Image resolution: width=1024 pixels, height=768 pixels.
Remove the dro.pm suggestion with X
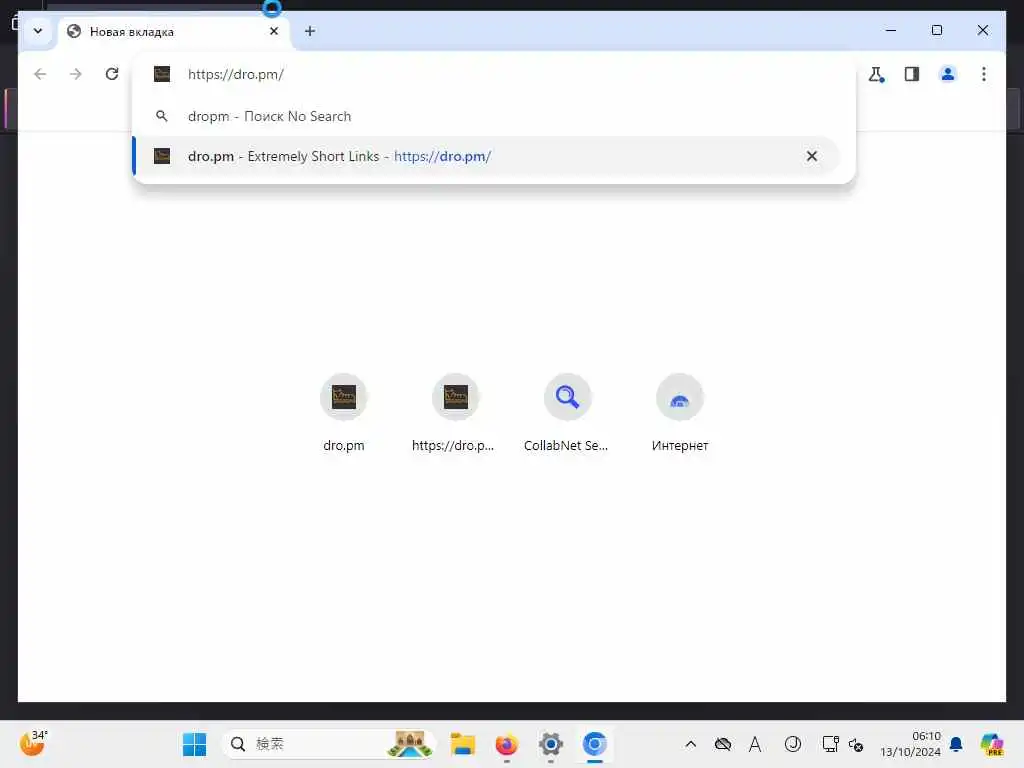tap(811, 156)
